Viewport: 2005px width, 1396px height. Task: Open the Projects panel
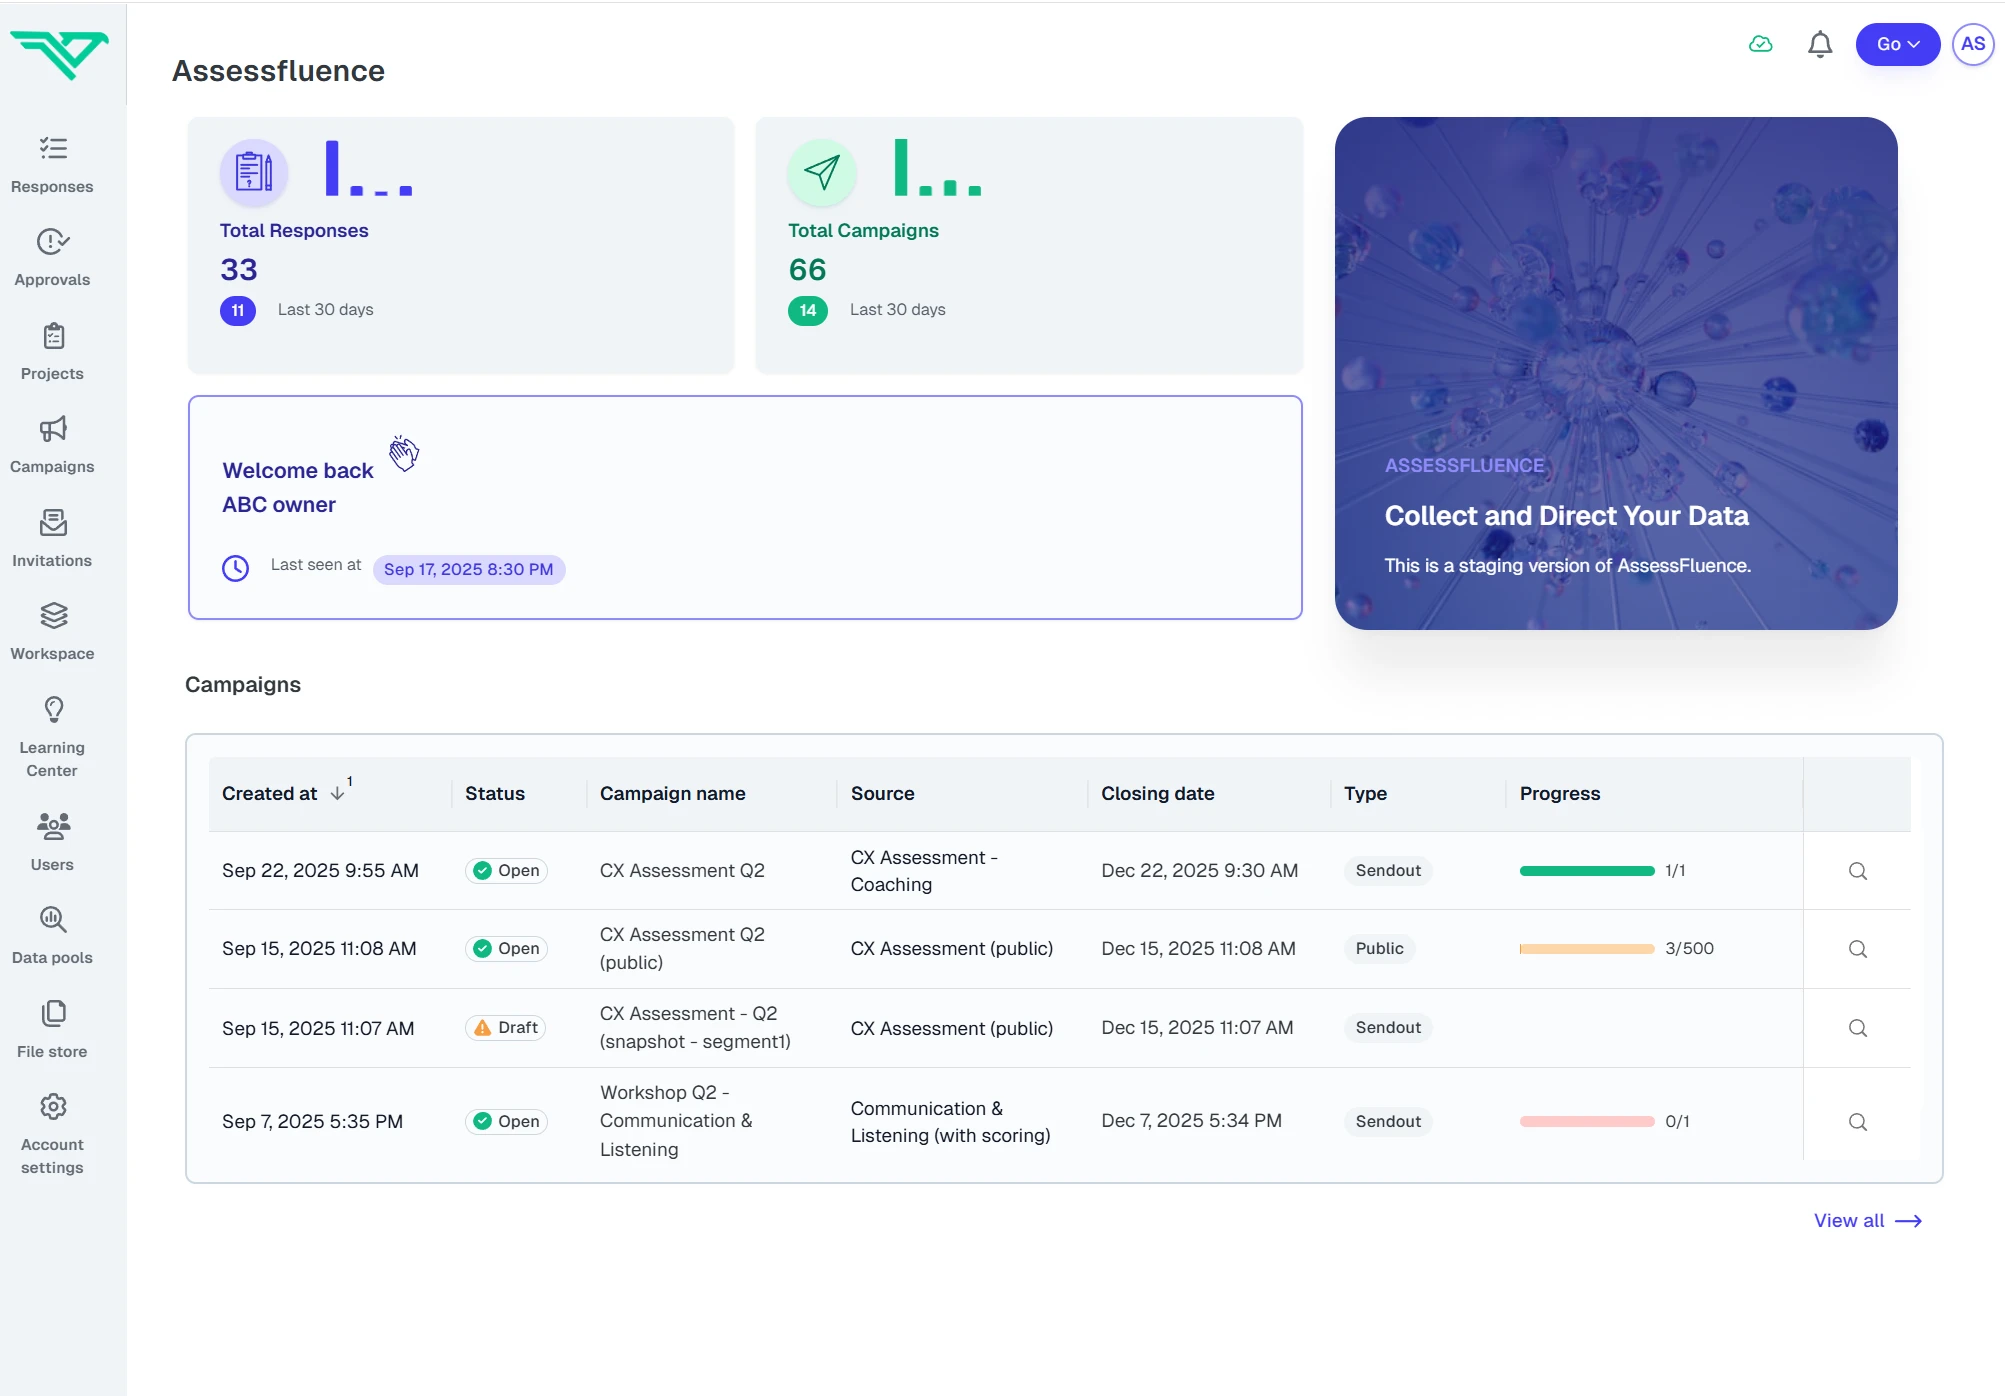tap(52, 350)
